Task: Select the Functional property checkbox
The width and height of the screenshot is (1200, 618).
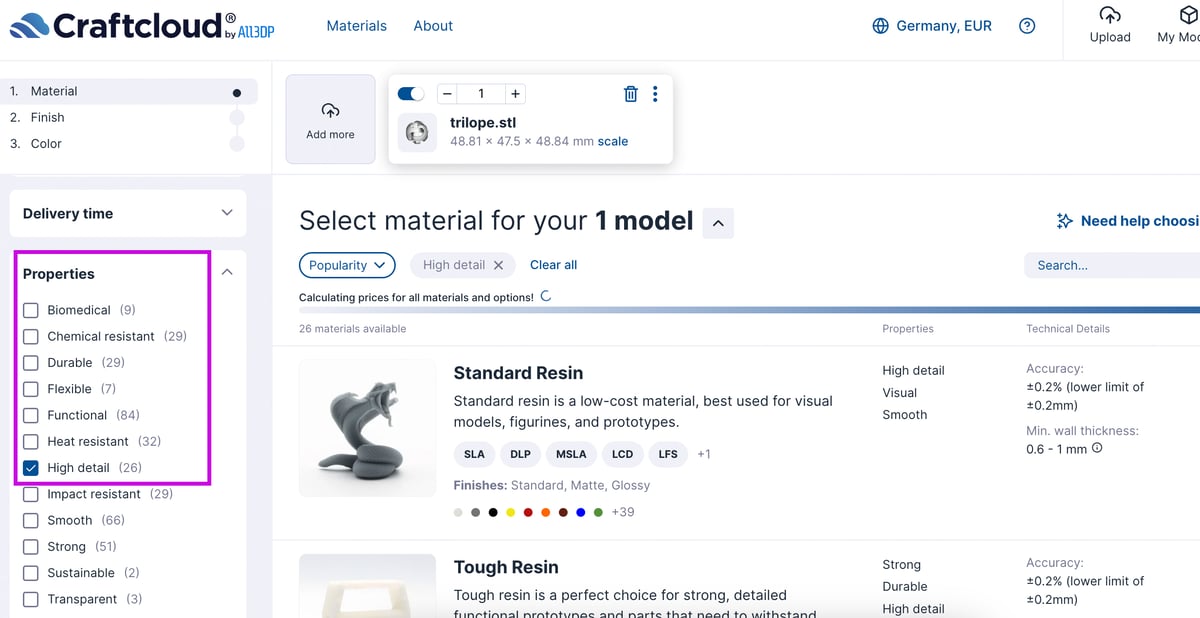Action: click(x=31, y=415)
